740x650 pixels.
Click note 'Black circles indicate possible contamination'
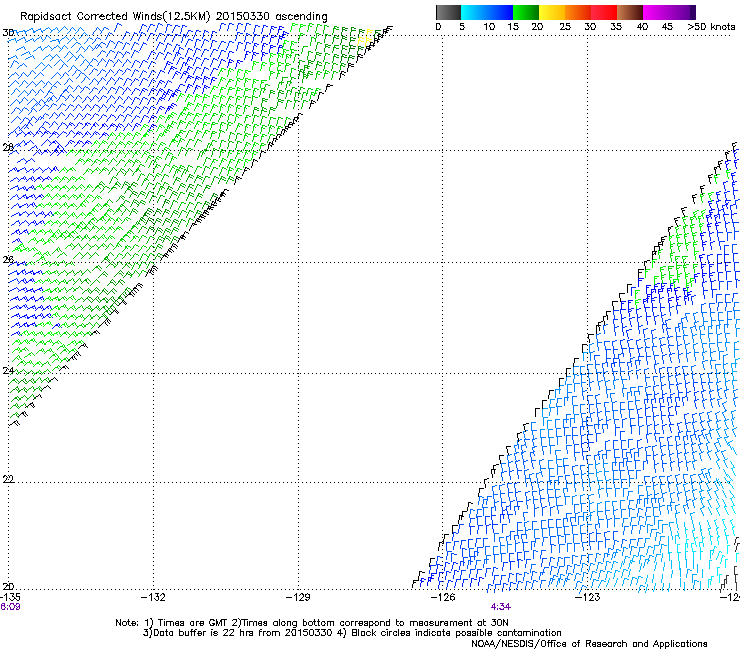[x=456, y=633]
